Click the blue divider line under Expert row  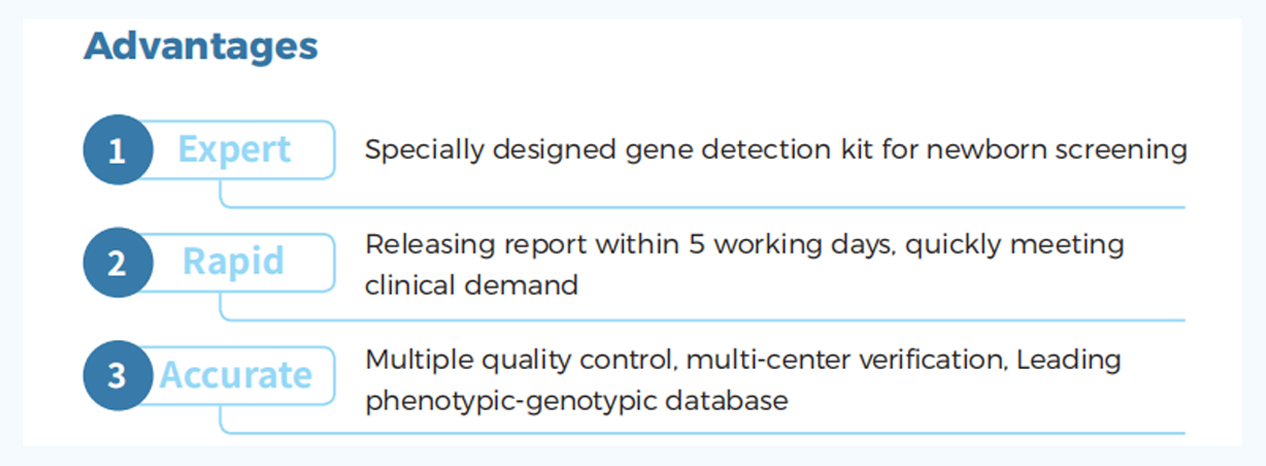[700, 207]
